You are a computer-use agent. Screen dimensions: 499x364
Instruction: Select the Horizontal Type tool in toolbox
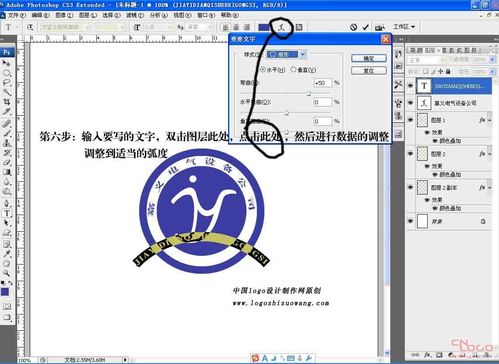(x=7, y=214)
